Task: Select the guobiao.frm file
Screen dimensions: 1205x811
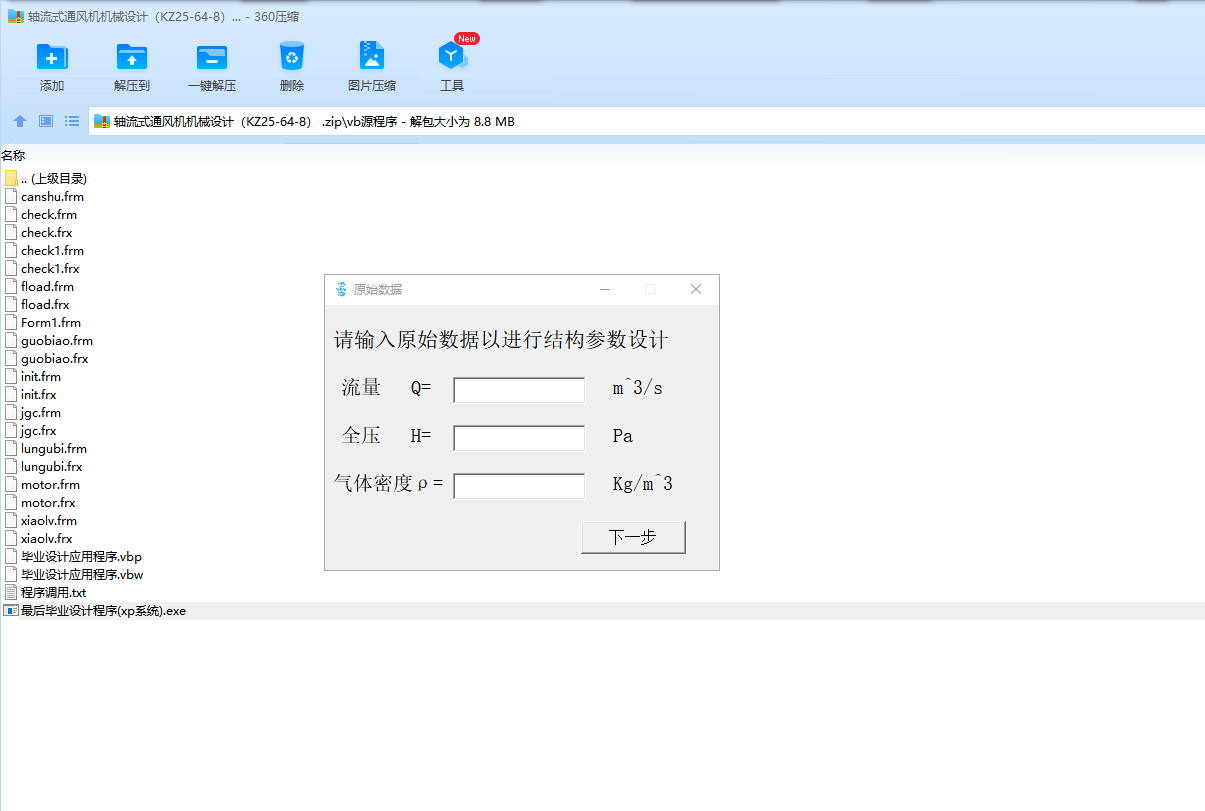Action: pyautogui.click(x=57, y=341)
